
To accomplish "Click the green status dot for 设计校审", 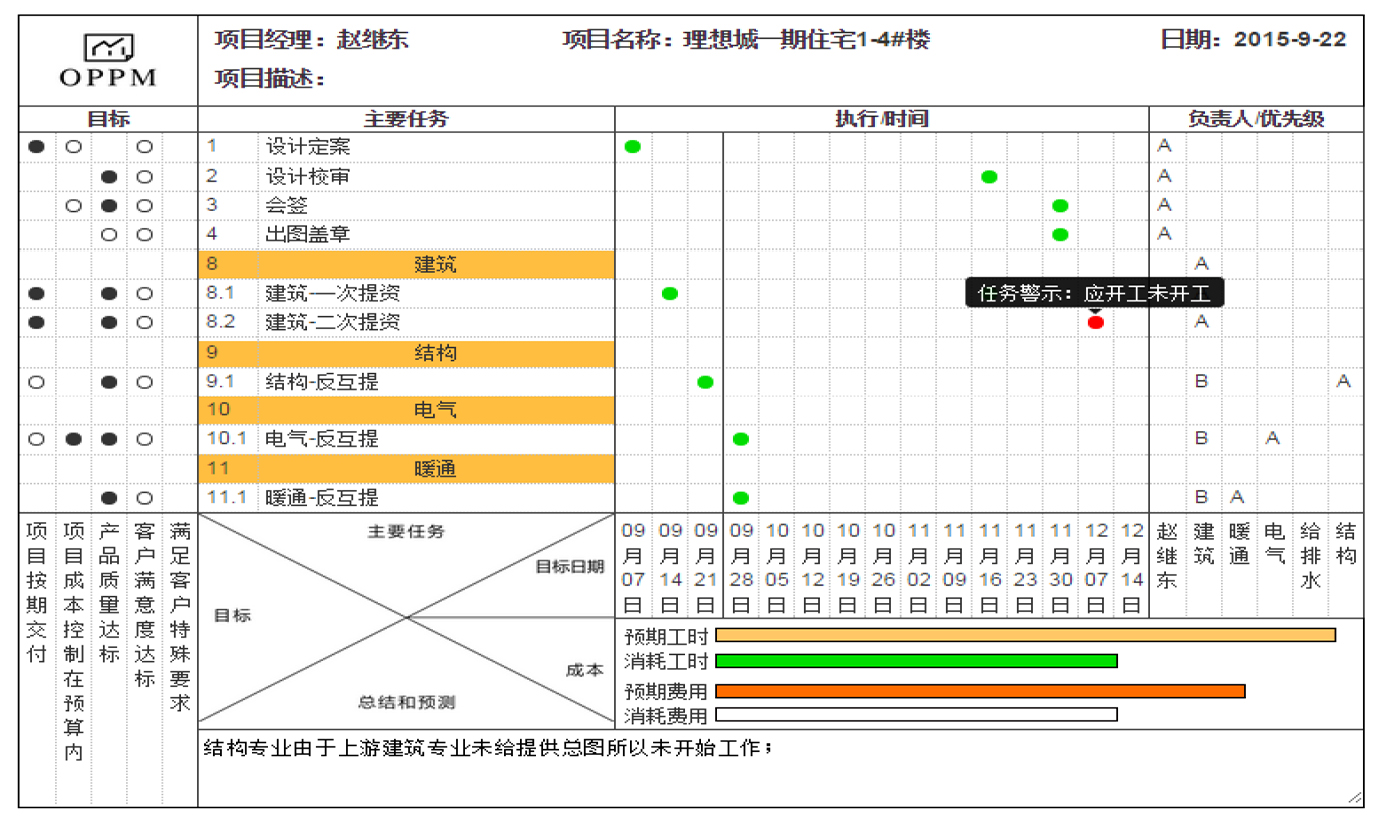I will [x=989, y=177].
